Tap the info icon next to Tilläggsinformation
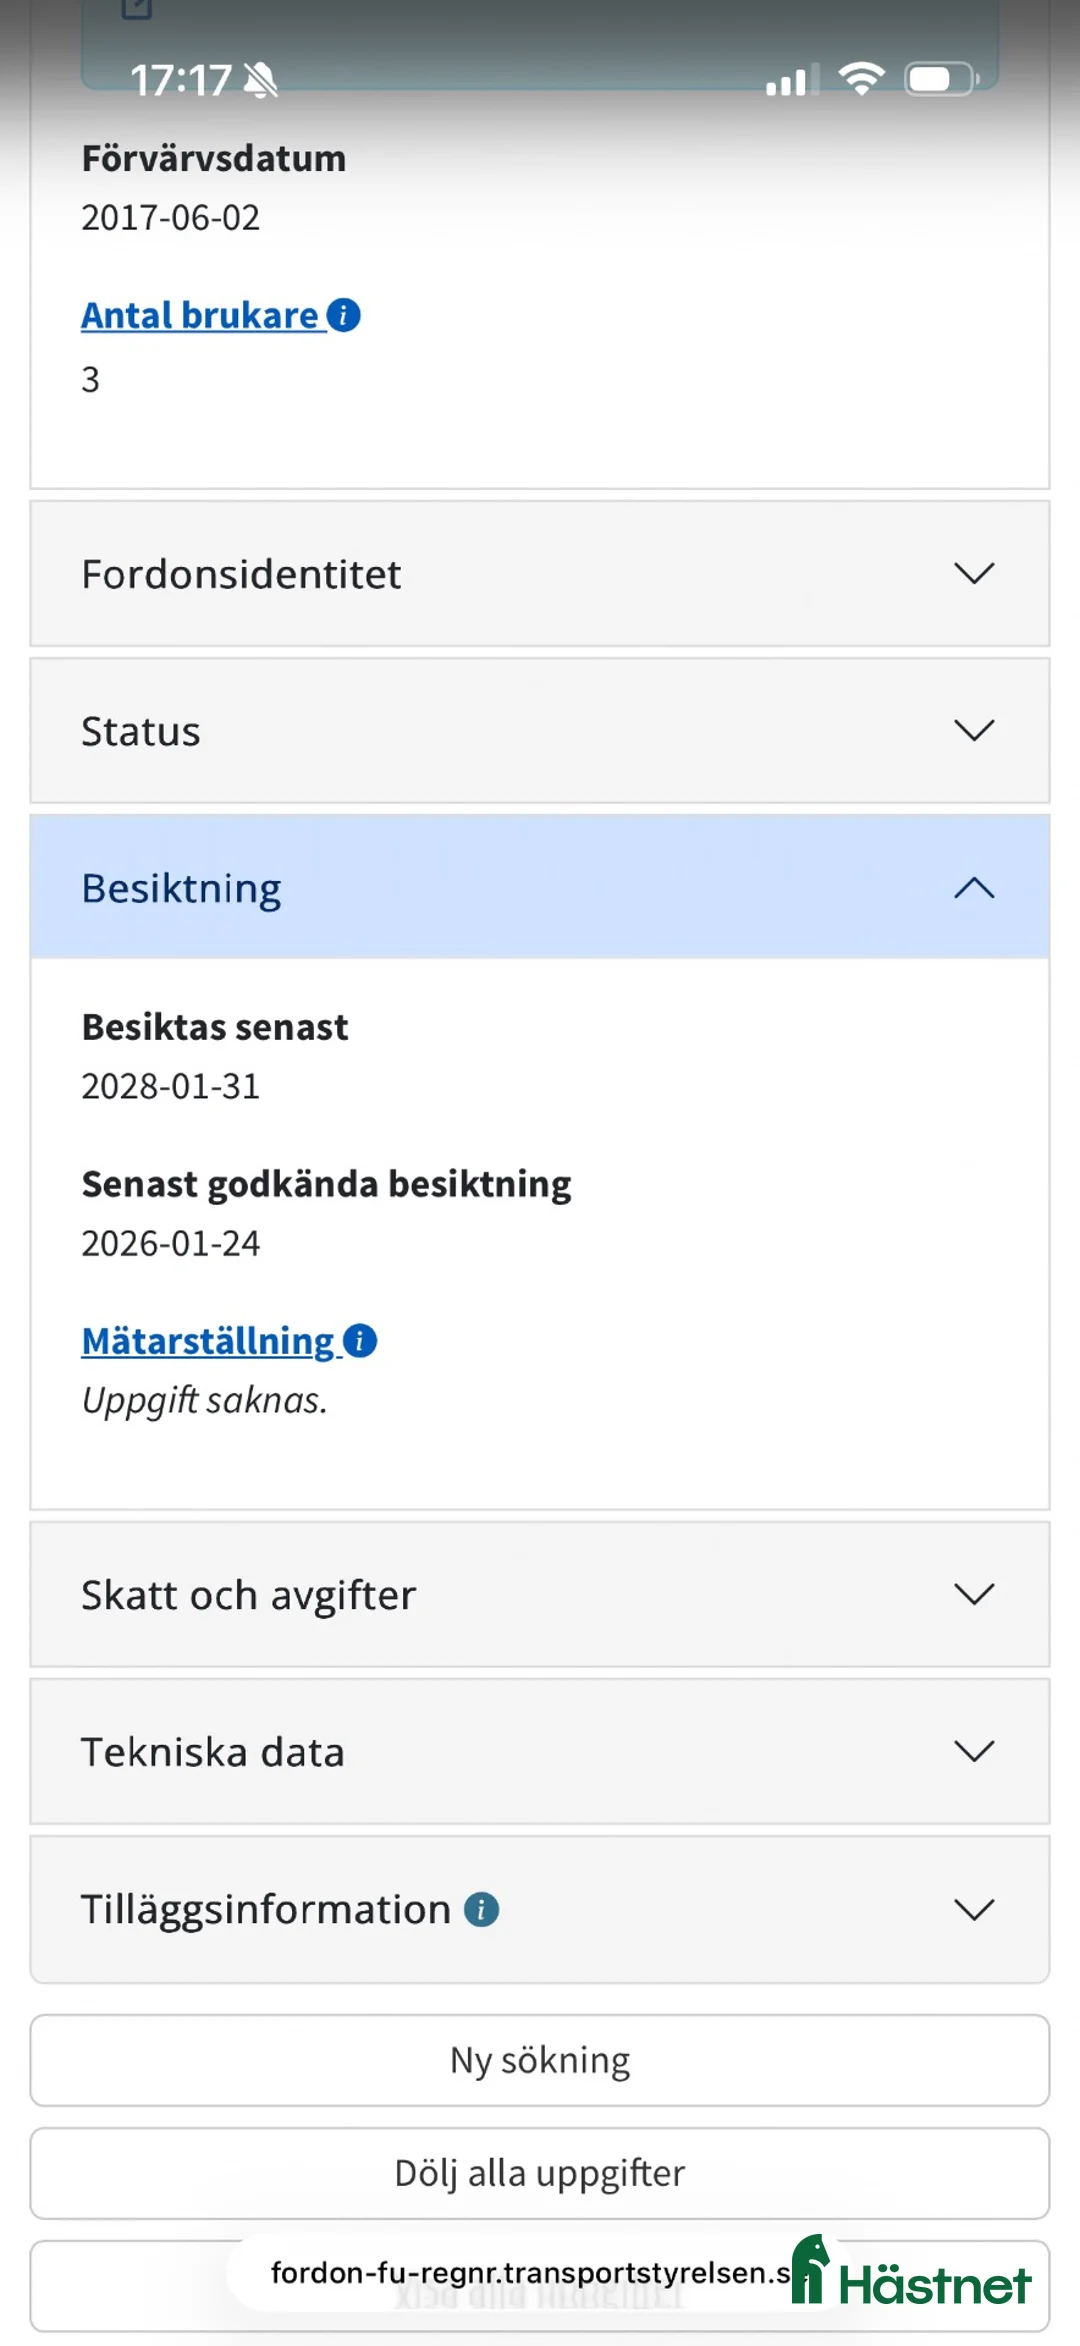 tap(481, 1910)
